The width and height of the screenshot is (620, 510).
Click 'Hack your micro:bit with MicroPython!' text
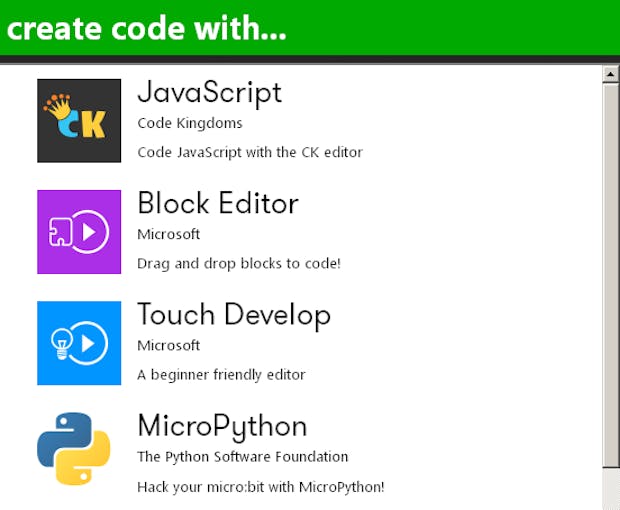[x=261, y=487]
